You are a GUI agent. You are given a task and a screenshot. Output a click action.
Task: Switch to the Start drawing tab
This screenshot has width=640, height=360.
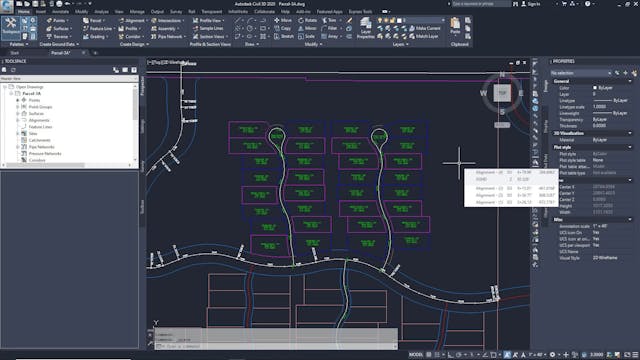15,53
